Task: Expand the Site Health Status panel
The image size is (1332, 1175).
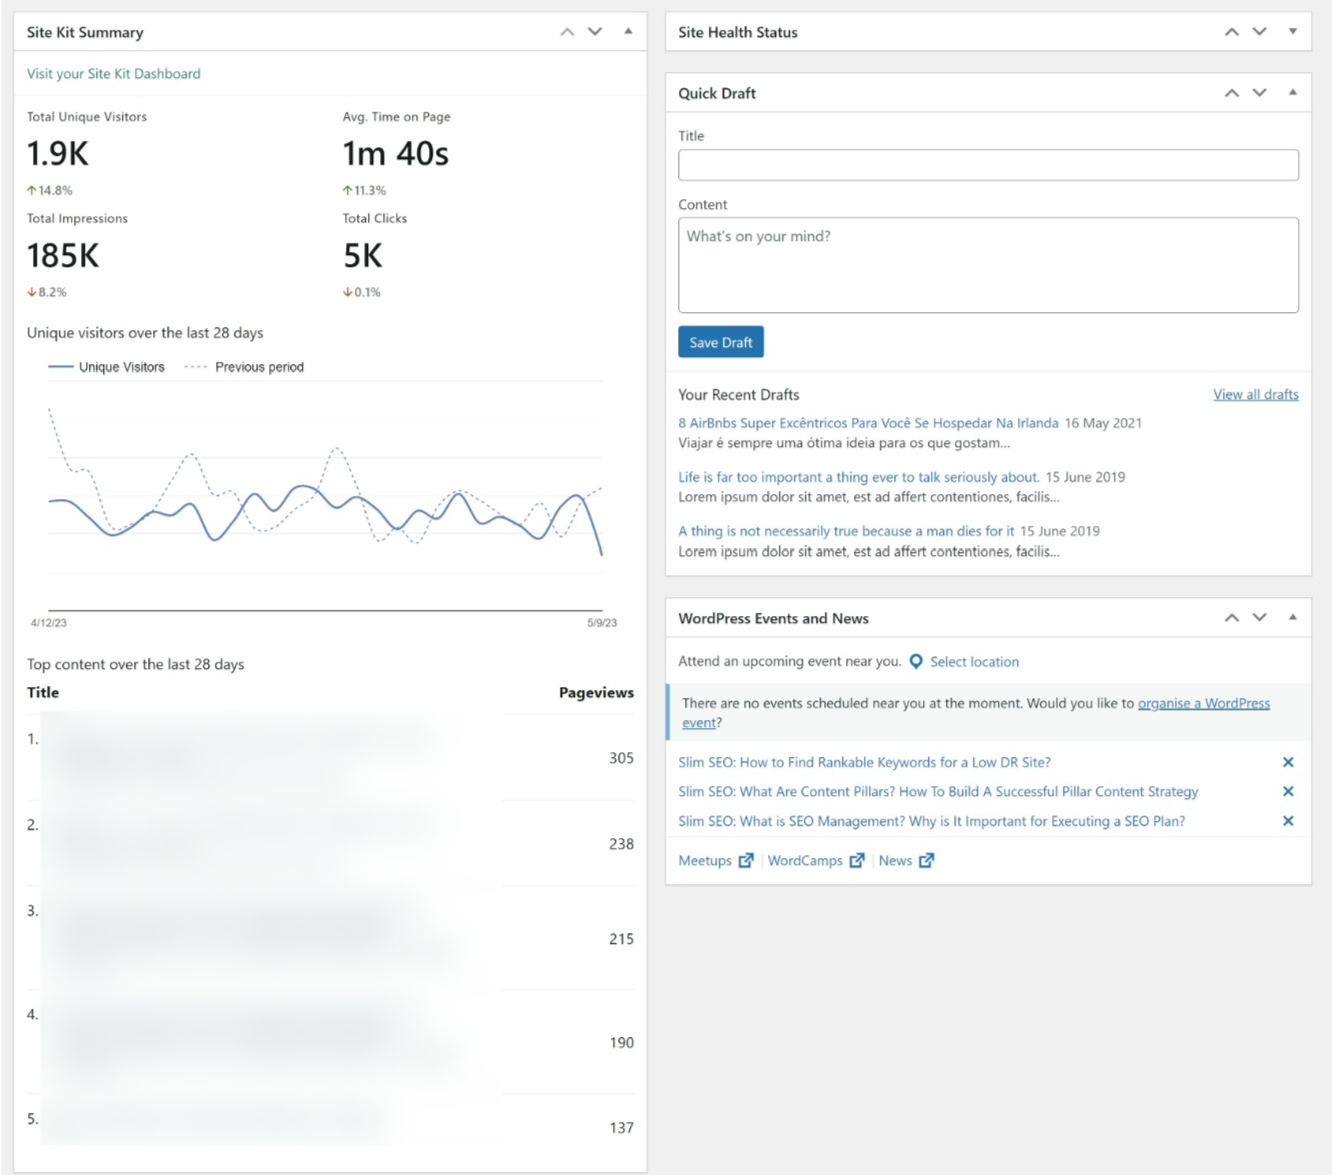Action: 1294,31
